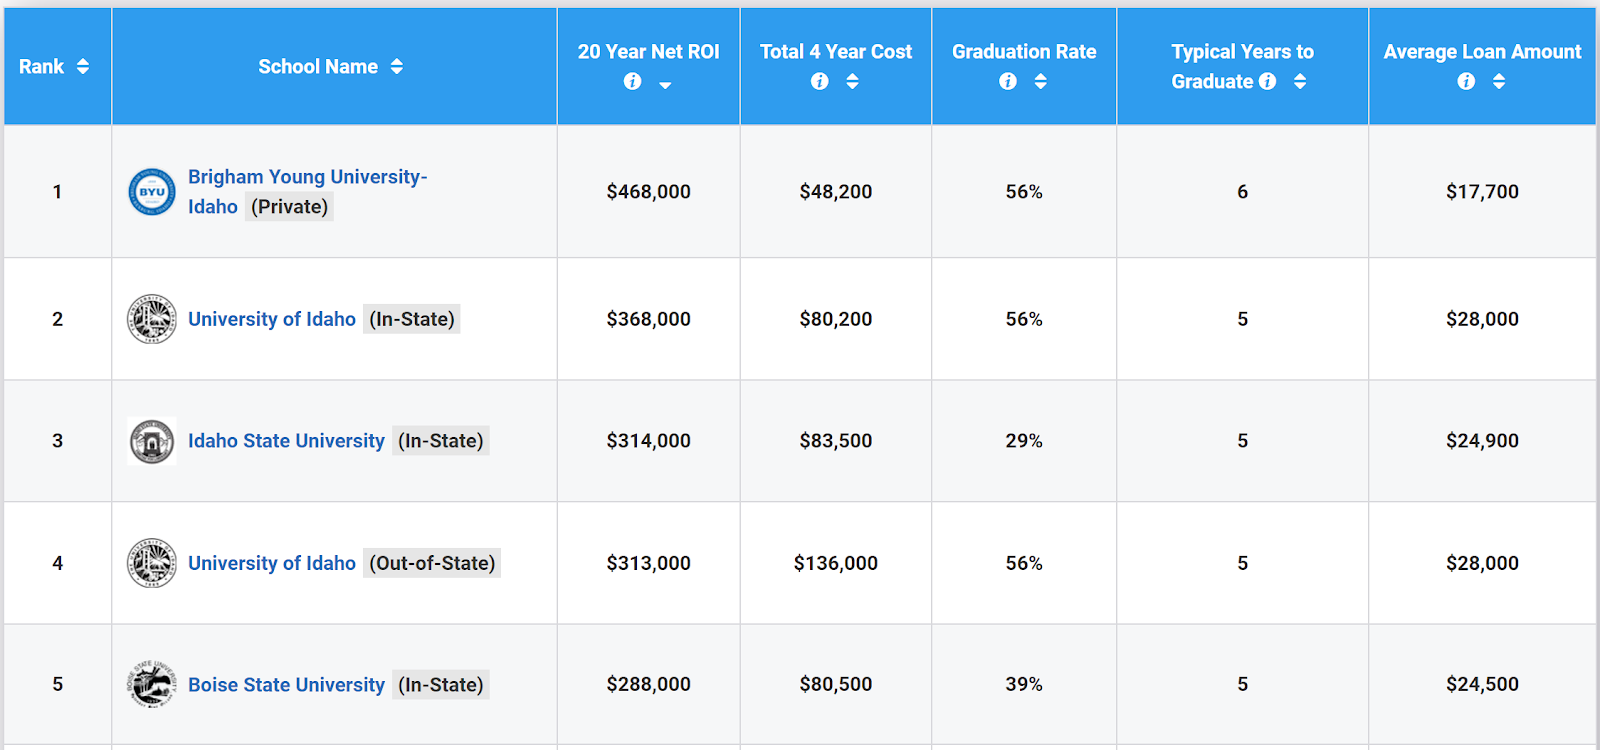Toggle the 20 Year Net ROI sort arrow
The width and height of the screenshot is (1600, 750).
click(665, 85)
